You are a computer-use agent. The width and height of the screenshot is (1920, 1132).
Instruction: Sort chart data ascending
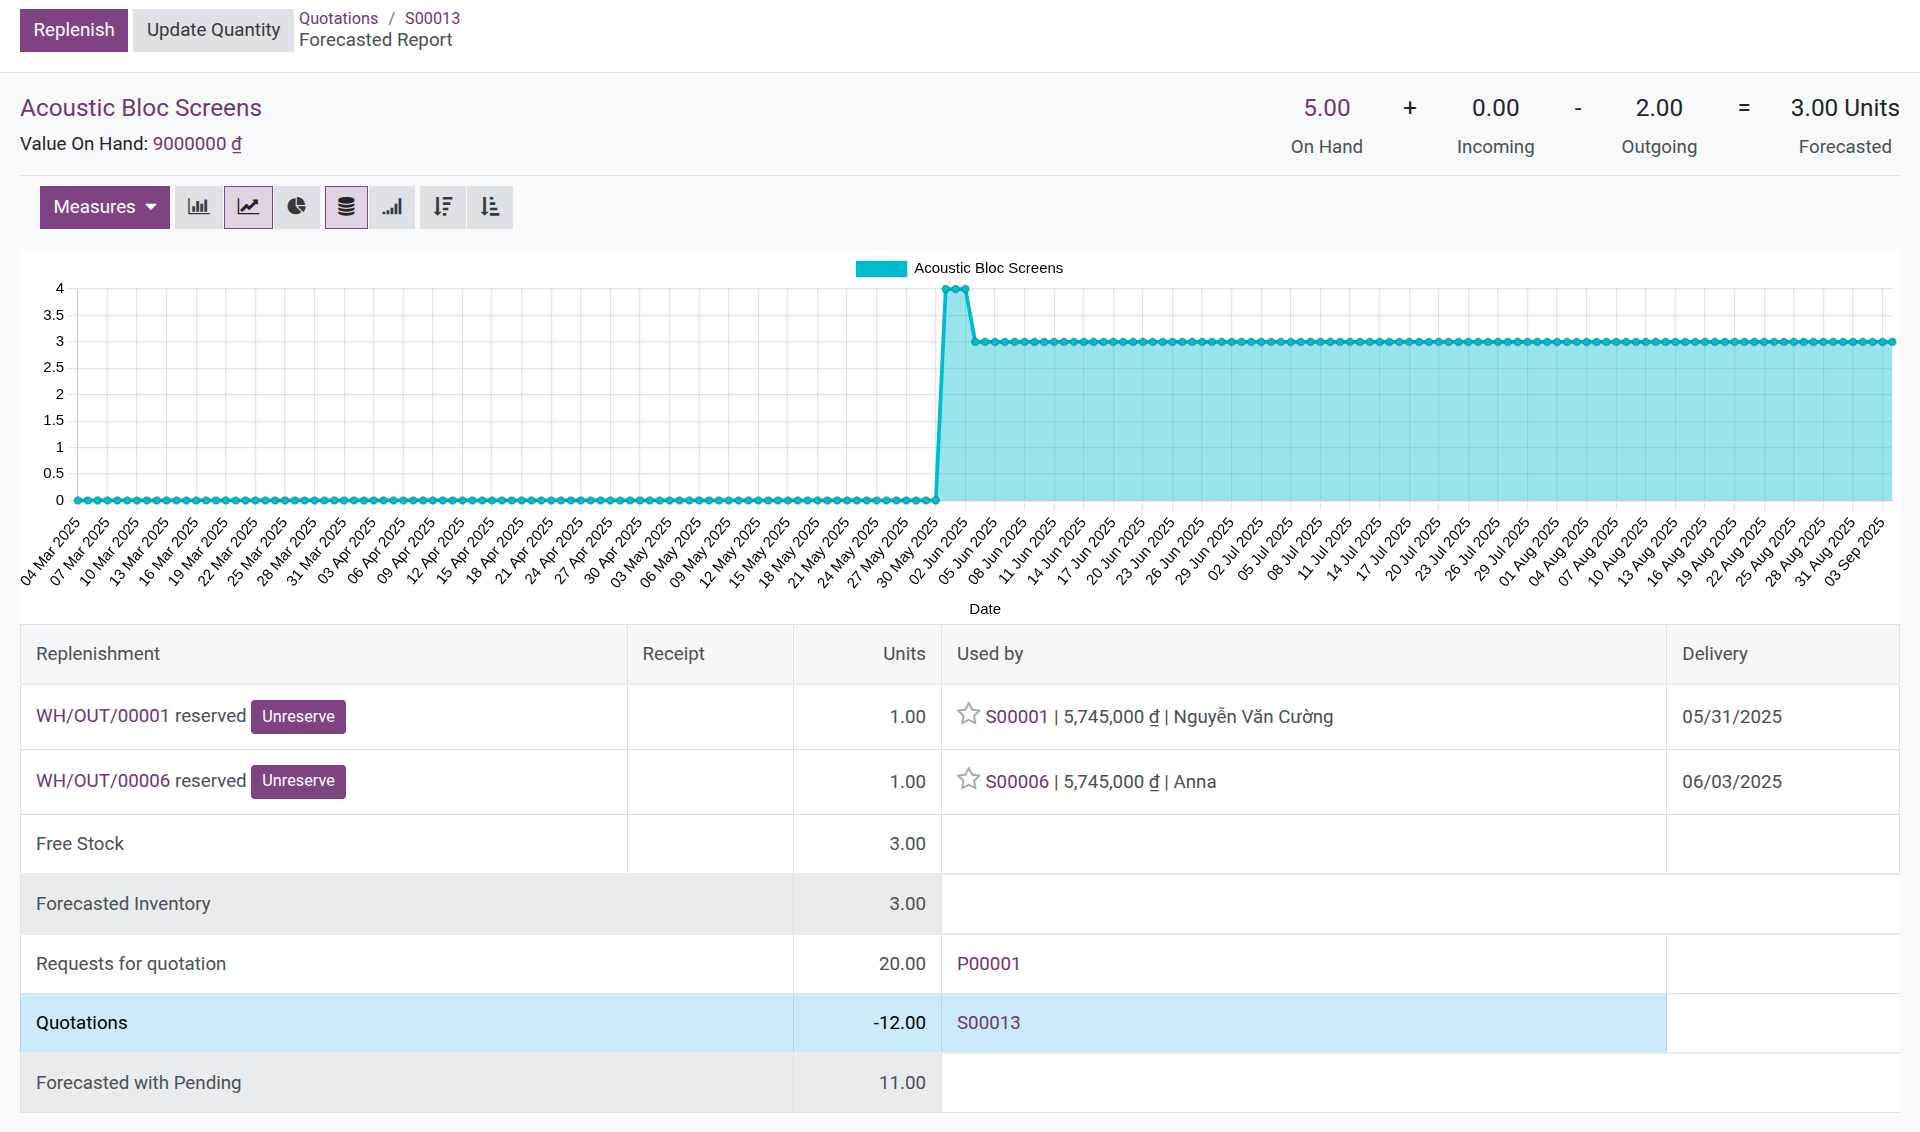tap(490, 207)
